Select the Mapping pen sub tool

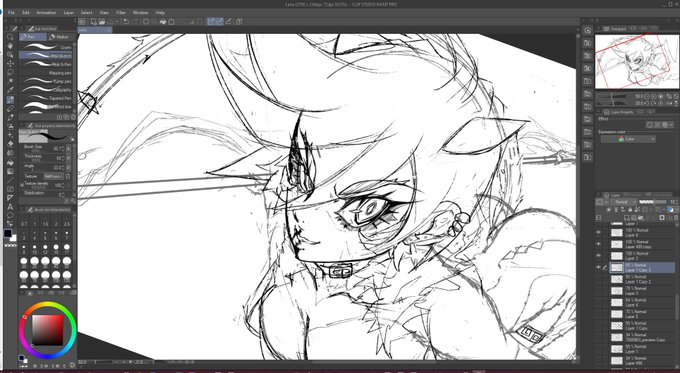tap(46, 73)
